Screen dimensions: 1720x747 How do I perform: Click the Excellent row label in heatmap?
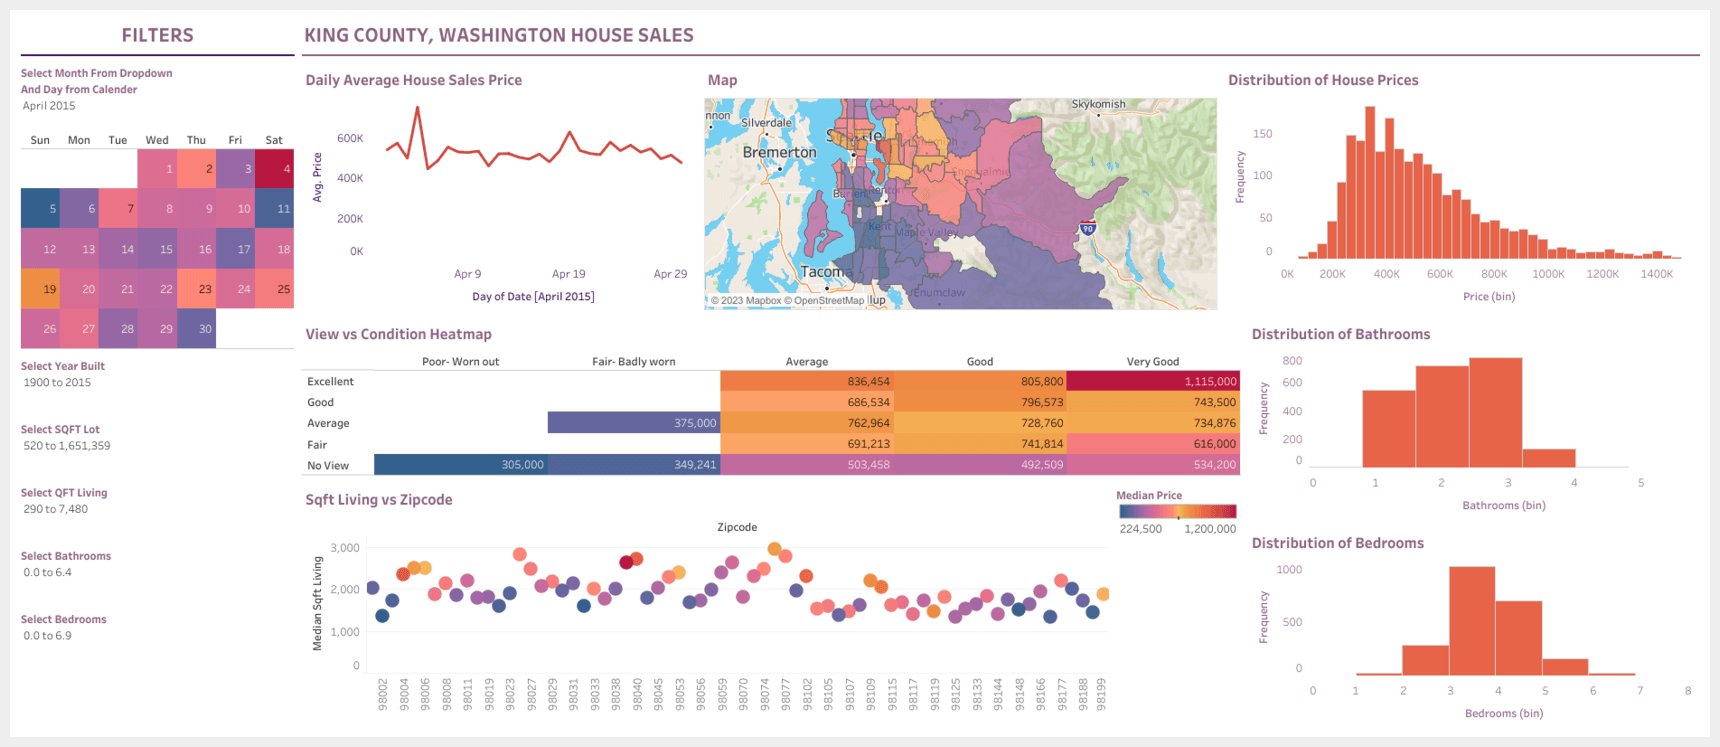(x=331, y=381)
